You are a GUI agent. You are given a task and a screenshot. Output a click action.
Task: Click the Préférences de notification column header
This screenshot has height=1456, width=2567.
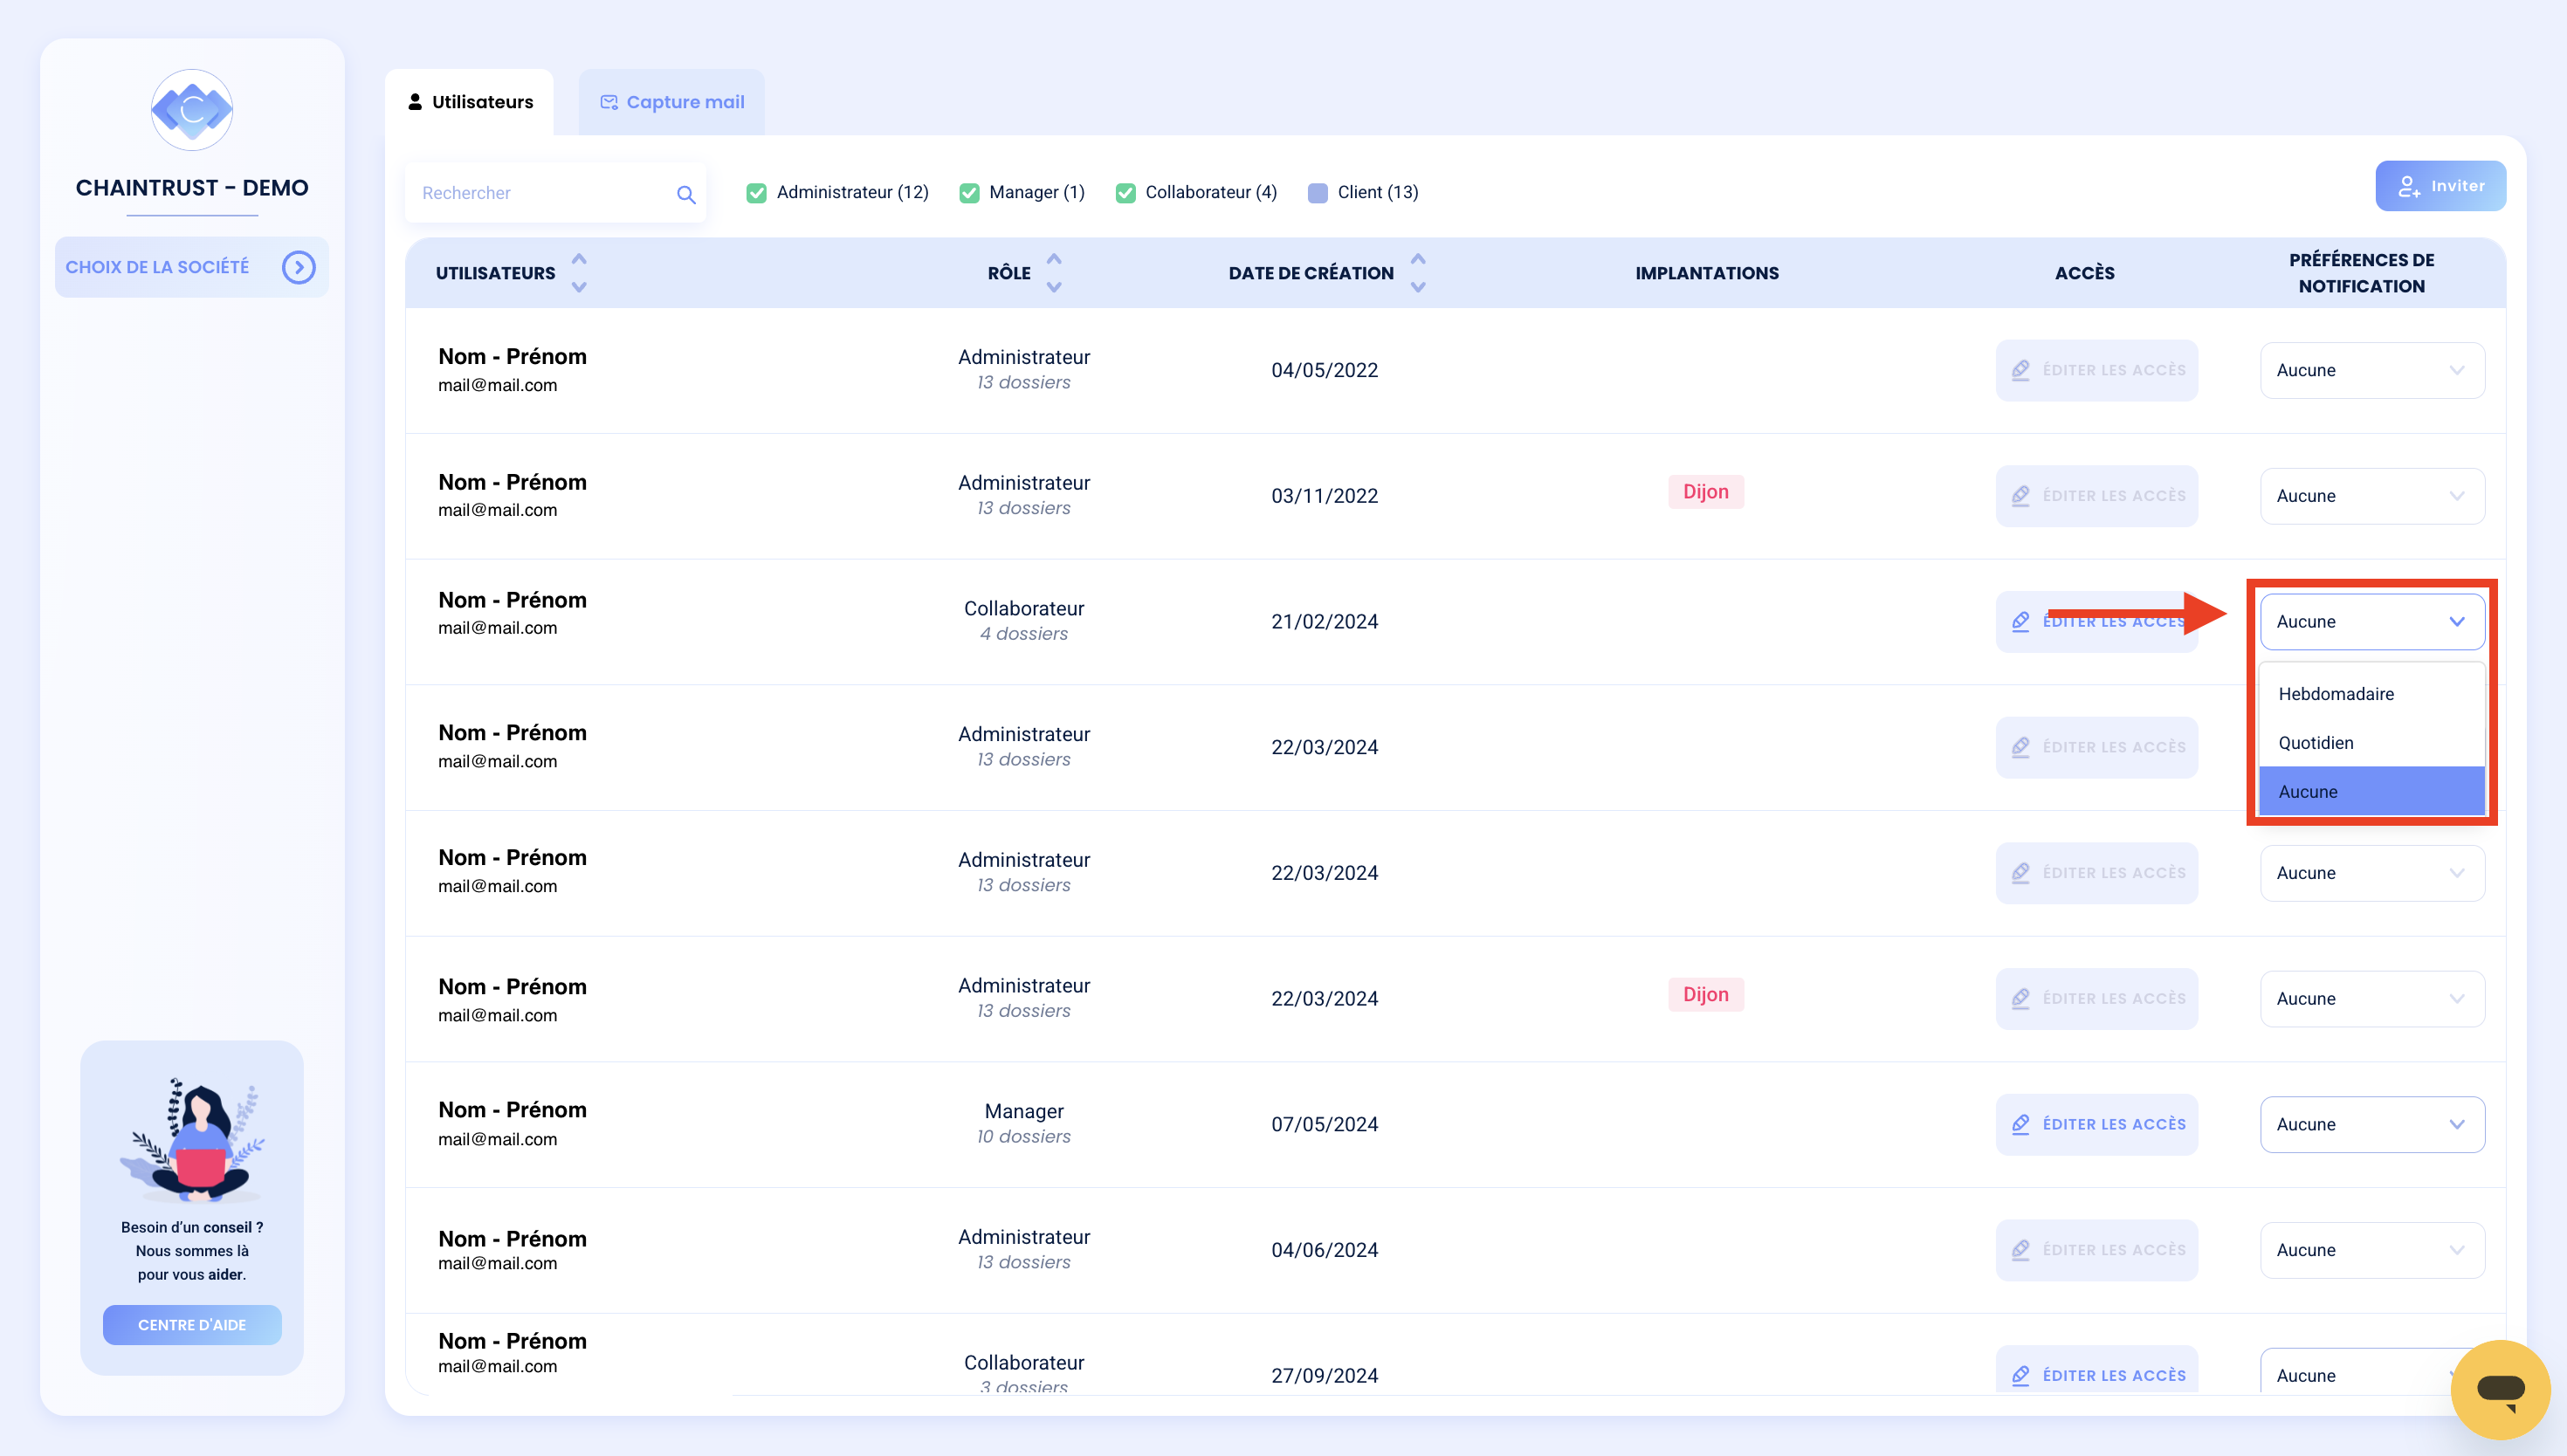coord(2362,273)
